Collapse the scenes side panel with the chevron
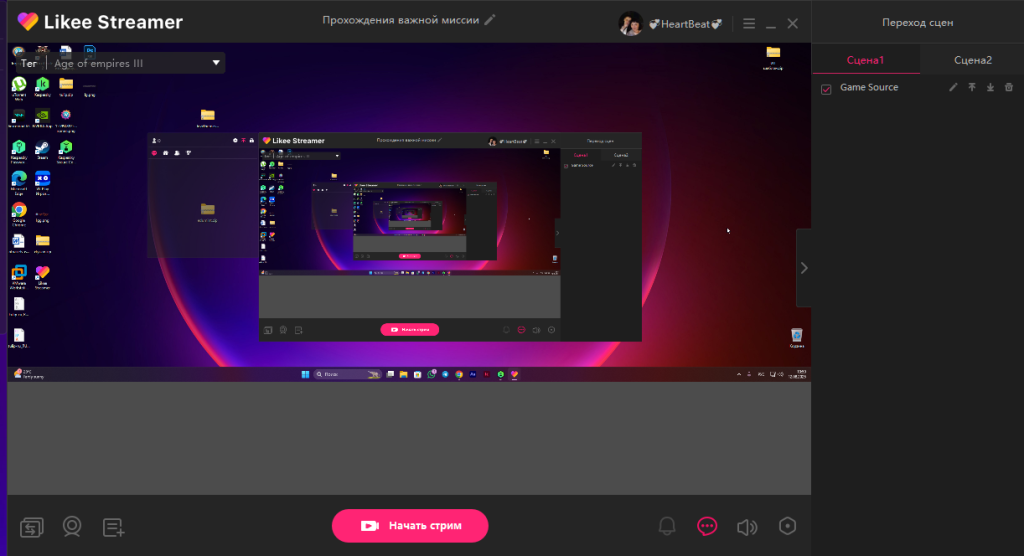 pyautogui.click(x=804, y=268)
